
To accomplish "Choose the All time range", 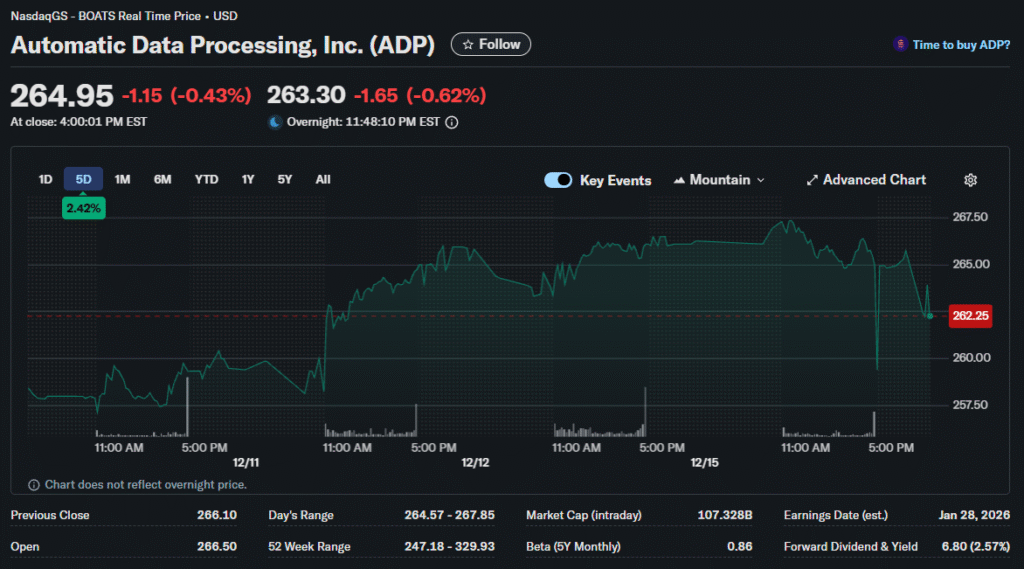I will pyautogui.click(x=323, y=179).
